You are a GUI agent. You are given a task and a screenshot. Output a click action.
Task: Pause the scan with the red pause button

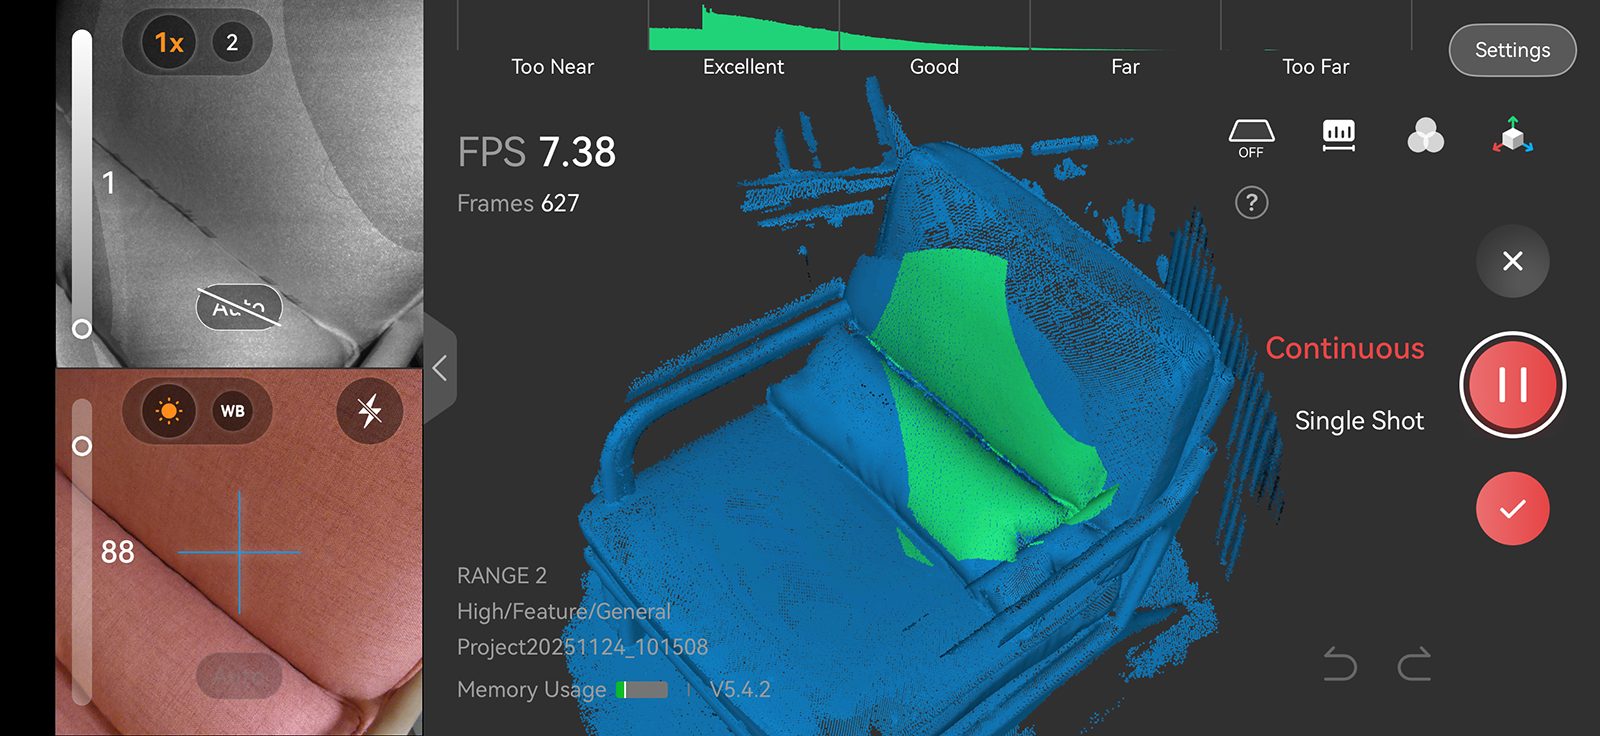pos(1512,385)
